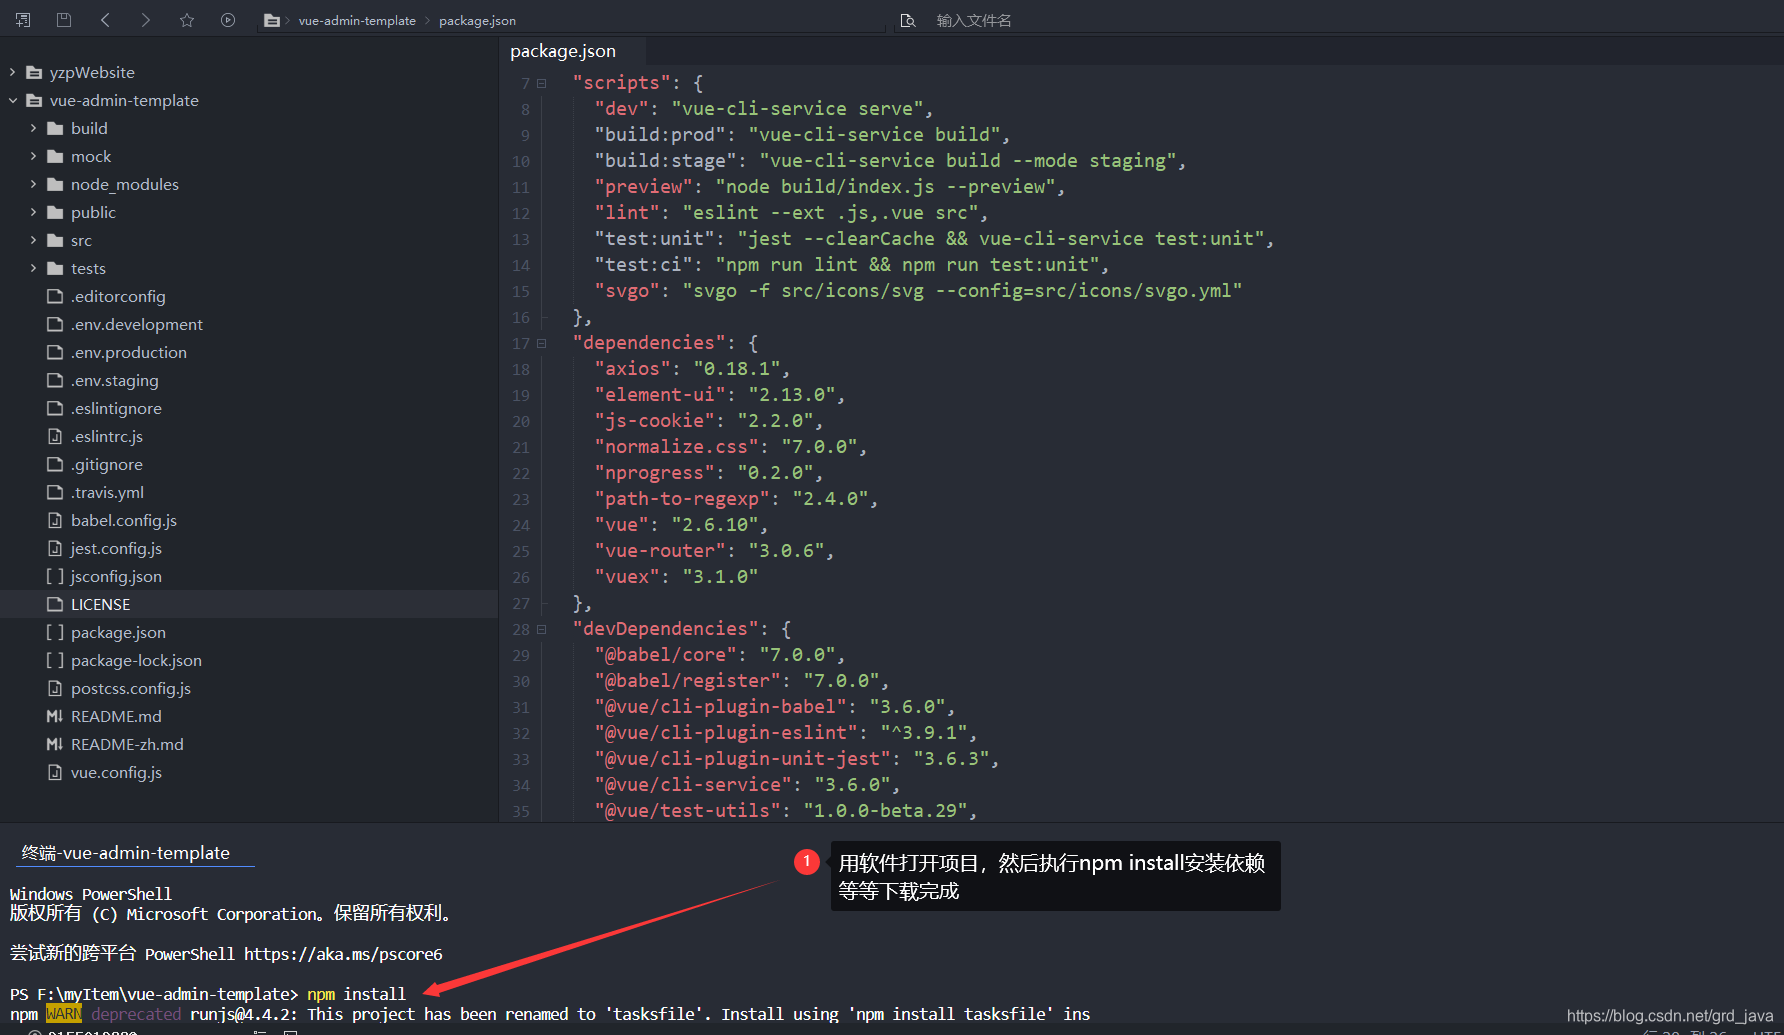1784x1035 pixels.
Task: Select the tests folder name
Action: (x=88, y=268)
